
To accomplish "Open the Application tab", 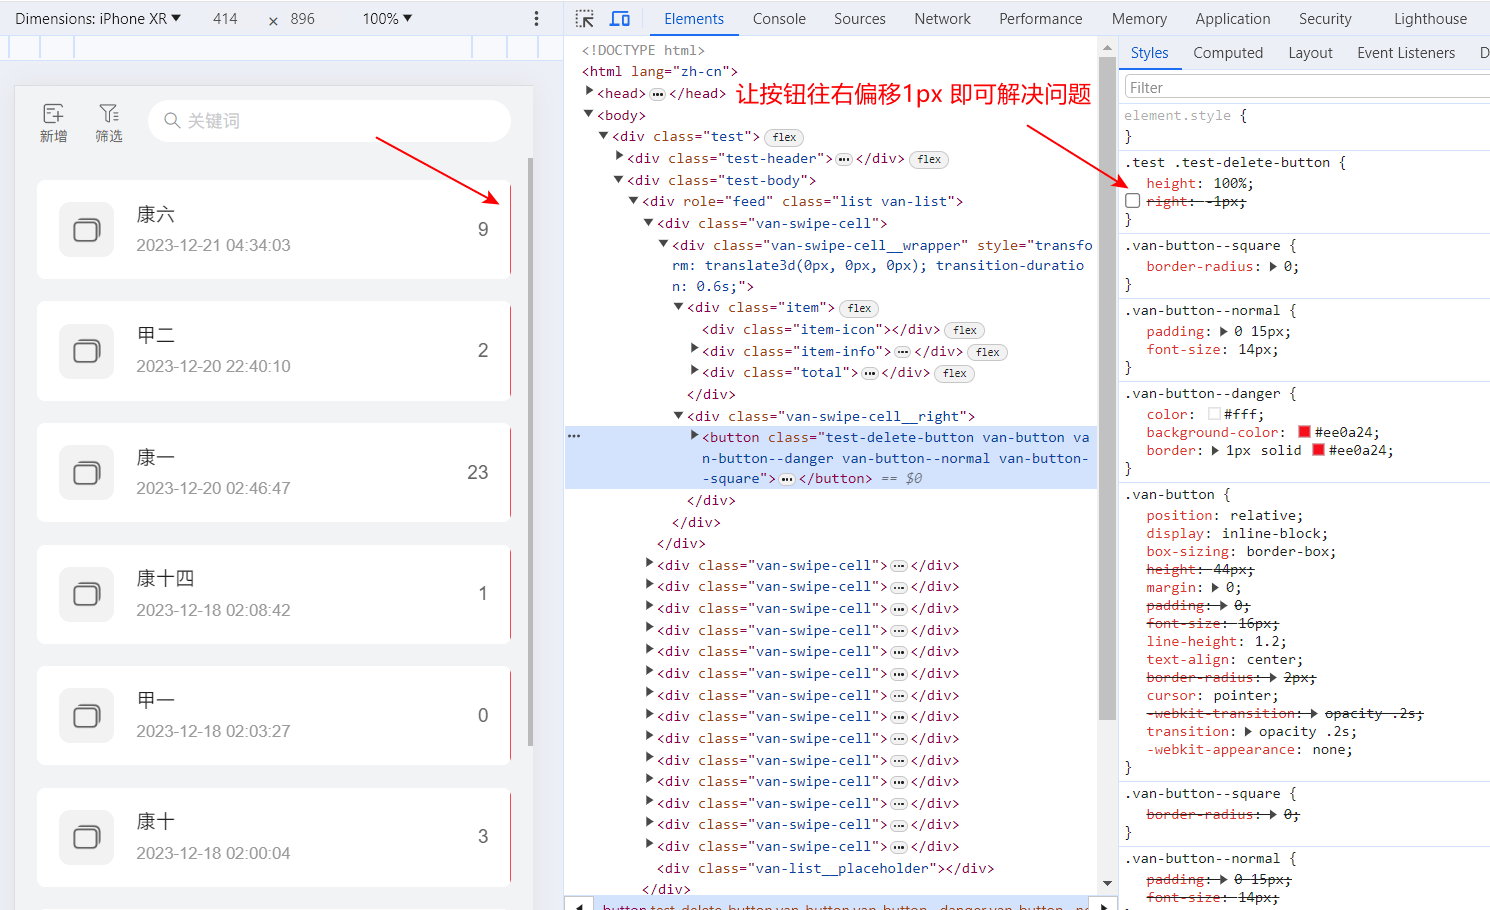I will 1233,19.
